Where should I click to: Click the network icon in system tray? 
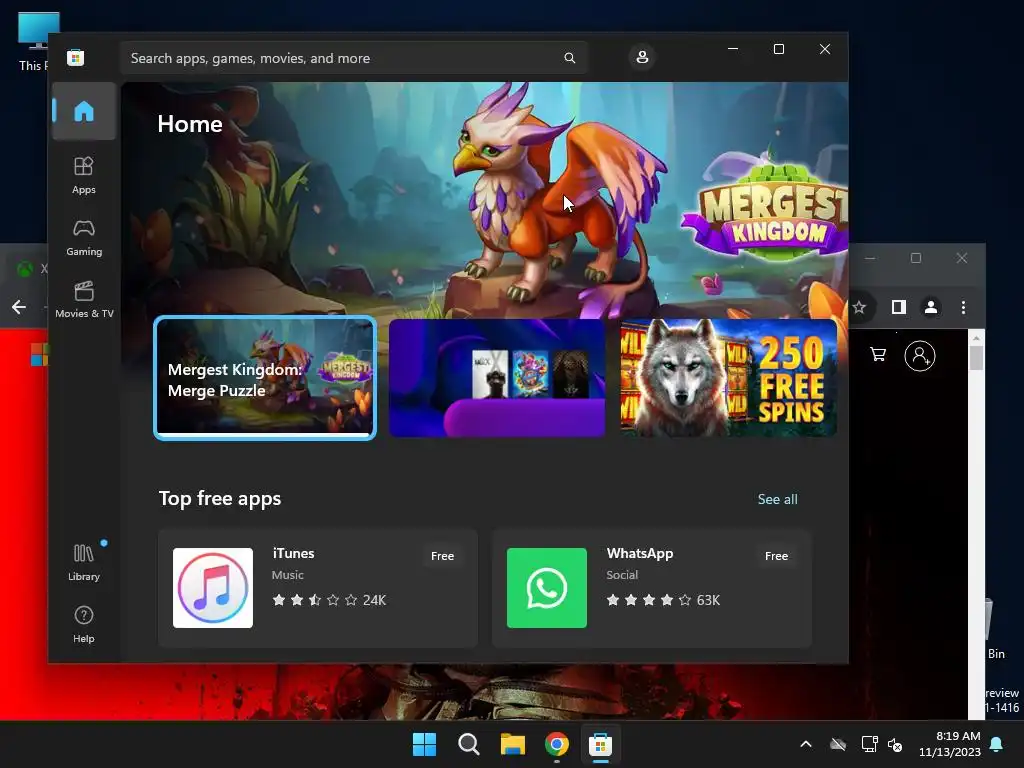(869, 744)
